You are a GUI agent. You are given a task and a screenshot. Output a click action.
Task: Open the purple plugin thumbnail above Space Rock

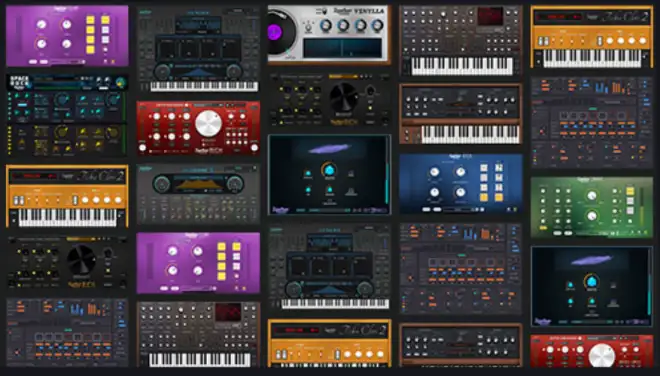[x=67, y=36]
